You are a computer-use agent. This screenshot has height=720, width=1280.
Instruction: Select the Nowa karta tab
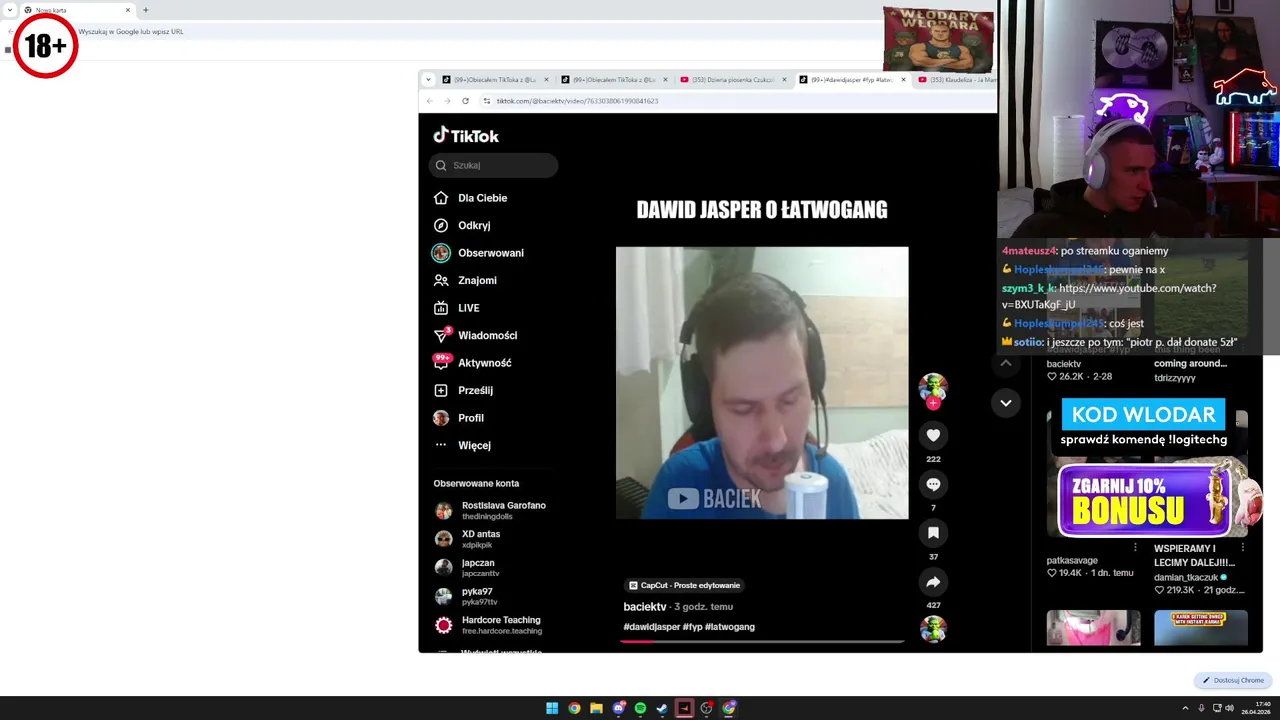click(x=77, y=10)
